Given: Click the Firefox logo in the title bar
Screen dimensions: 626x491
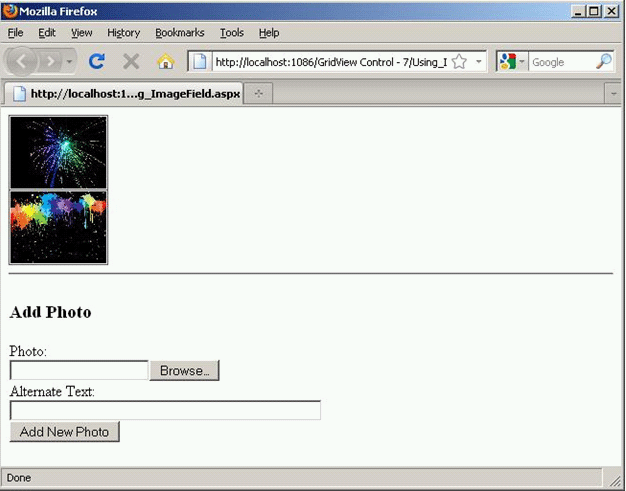Looking at the screenshot, I should coord(10,11).
